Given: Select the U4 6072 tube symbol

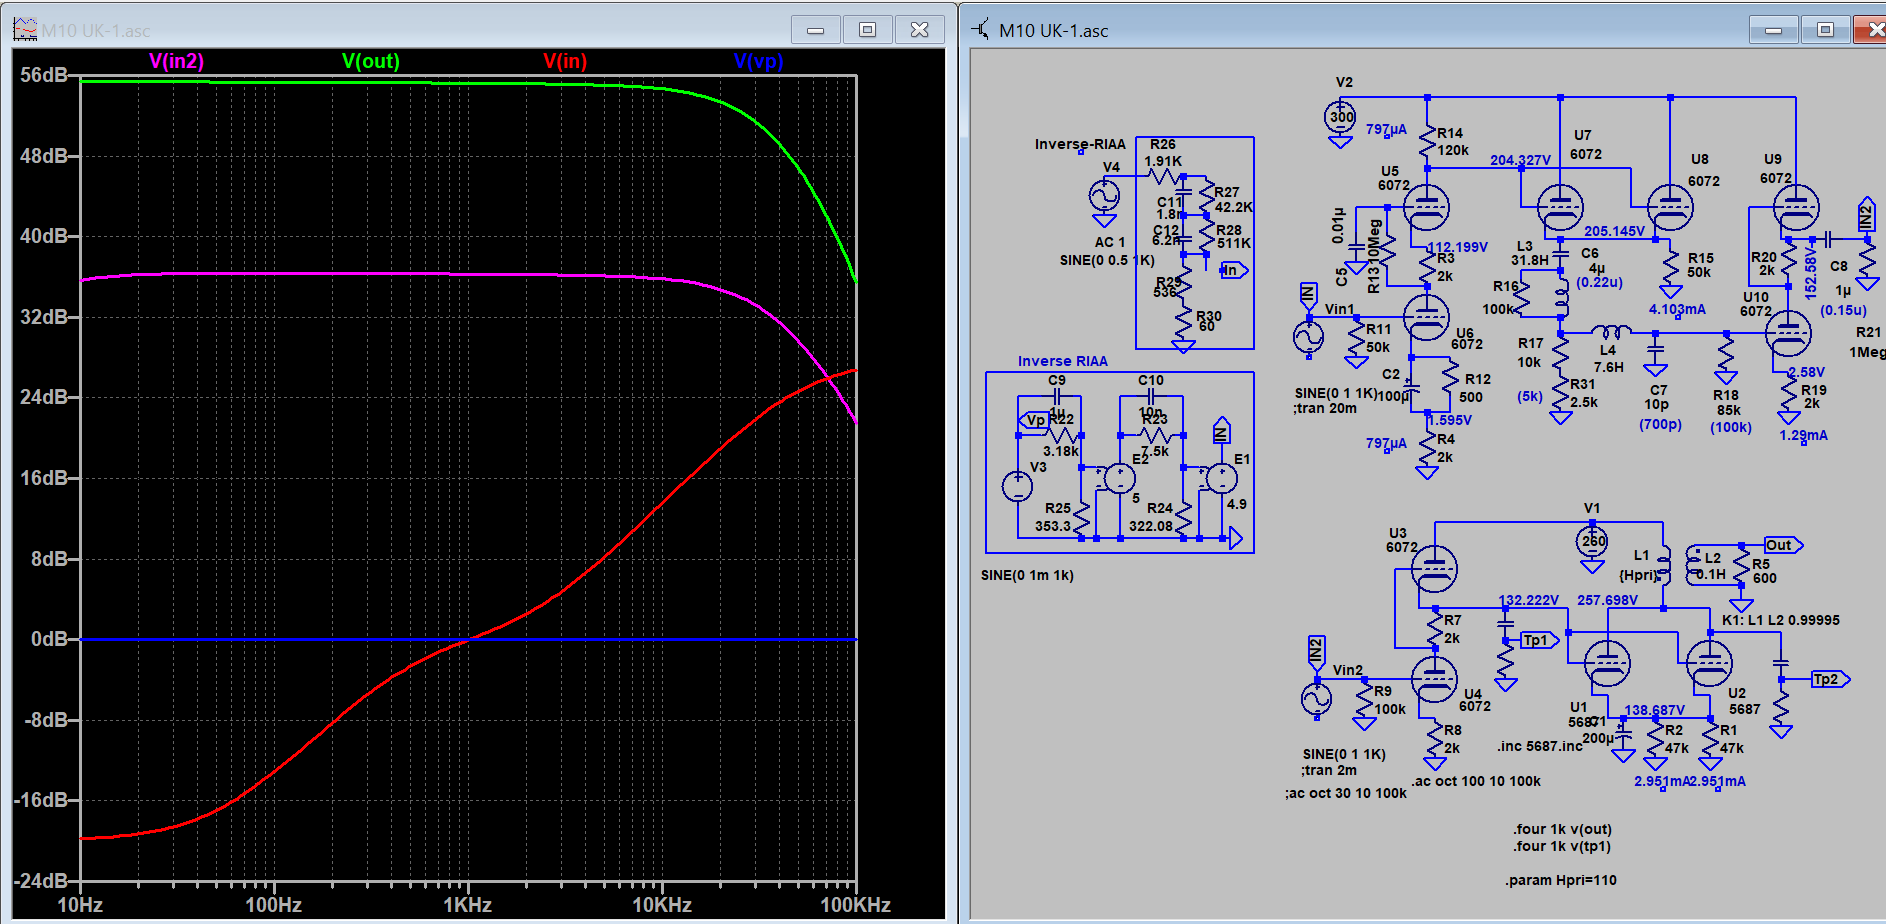Looking at the screenshot, I should coord(1434,678).
